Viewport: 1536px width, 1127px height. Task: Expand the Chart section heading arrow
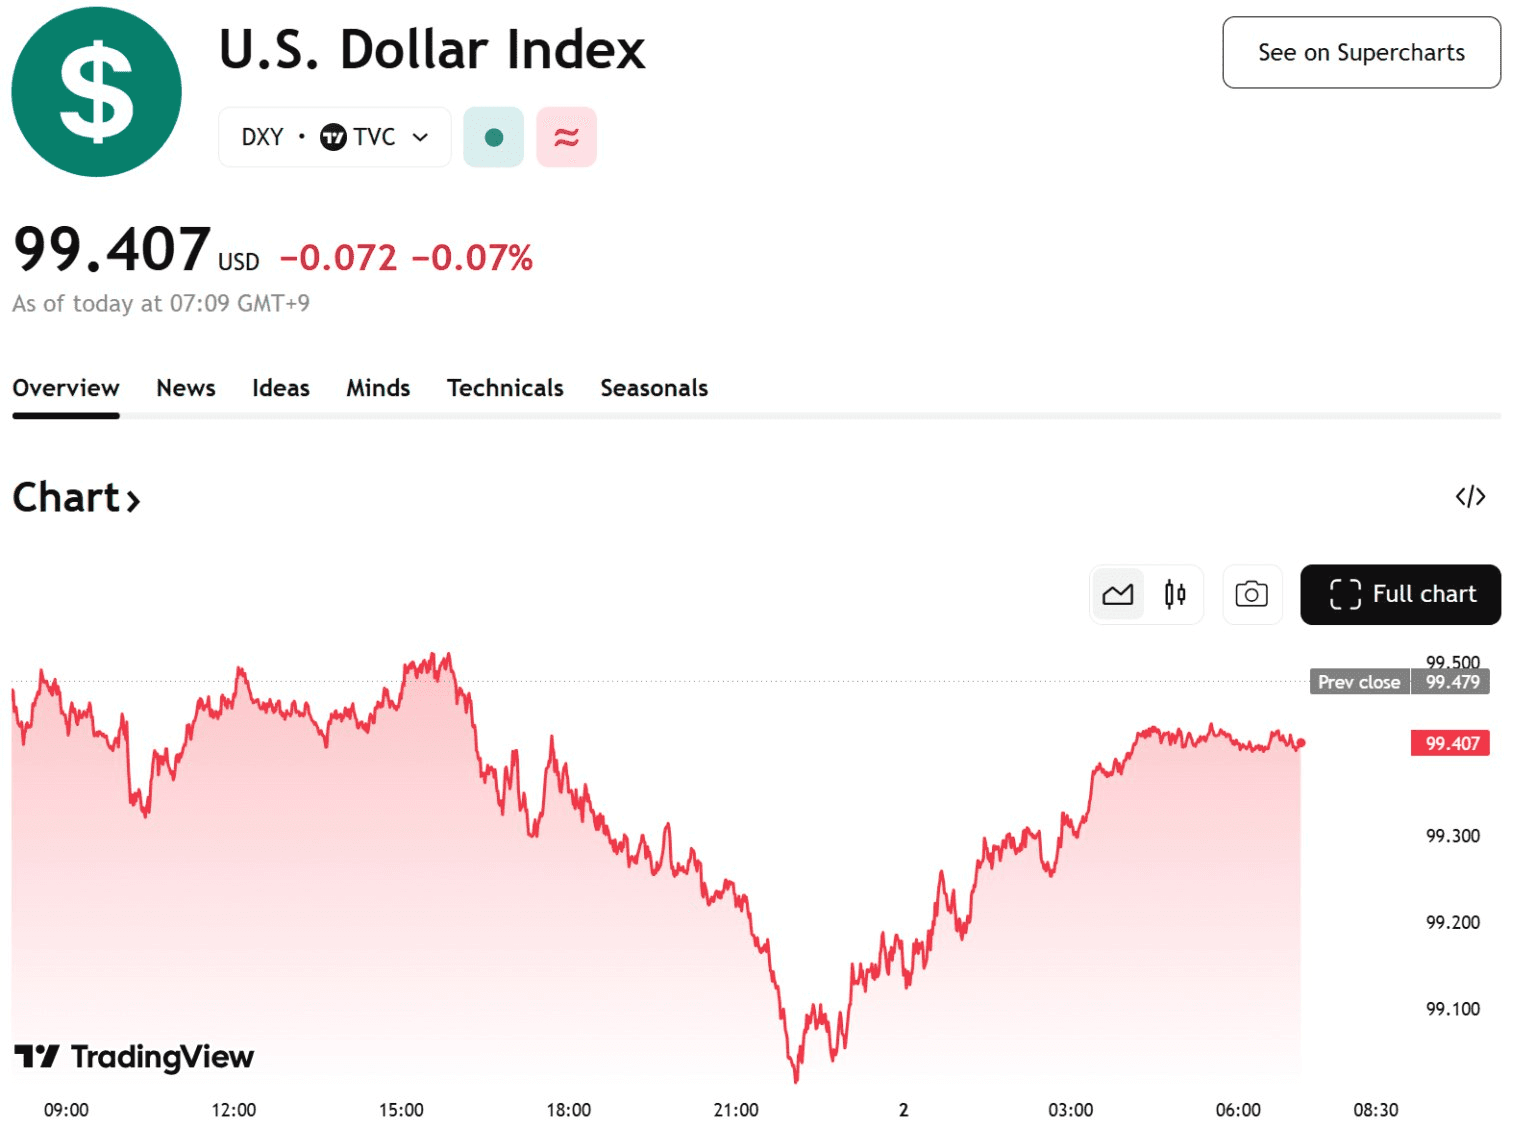(133, 499)
